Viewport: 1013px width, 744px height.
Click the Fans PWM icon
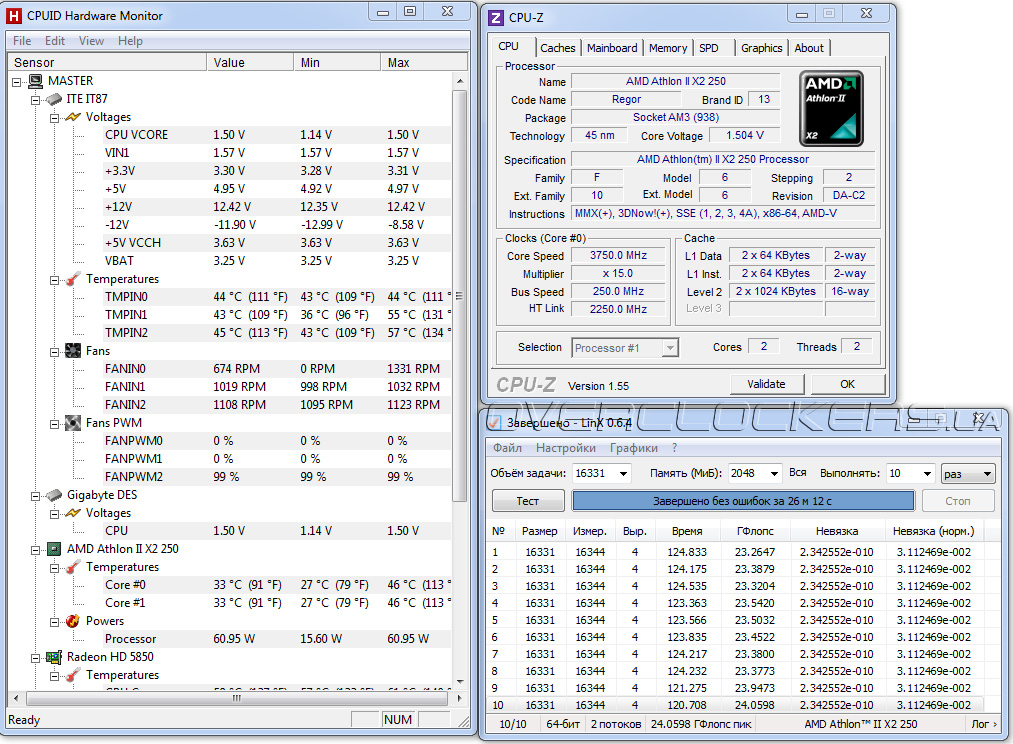73,423
